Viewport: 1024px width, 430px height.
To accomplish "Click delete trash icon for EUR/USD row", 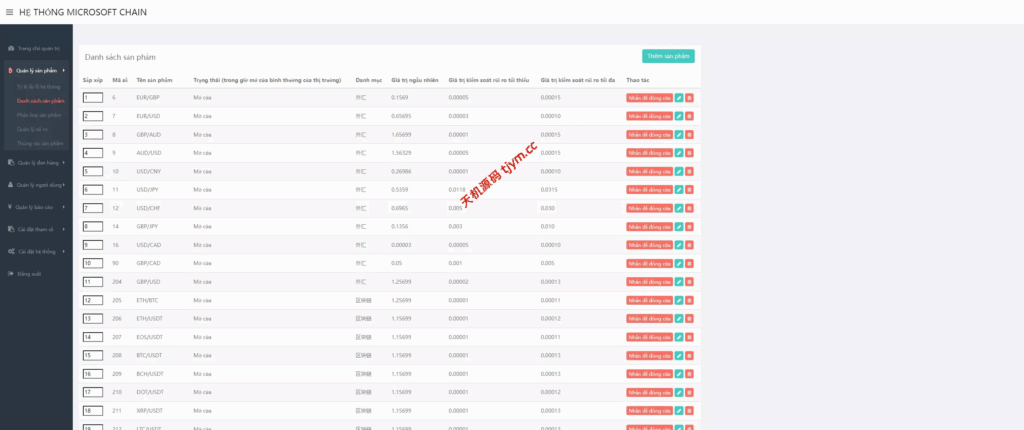I will point(689,116).
